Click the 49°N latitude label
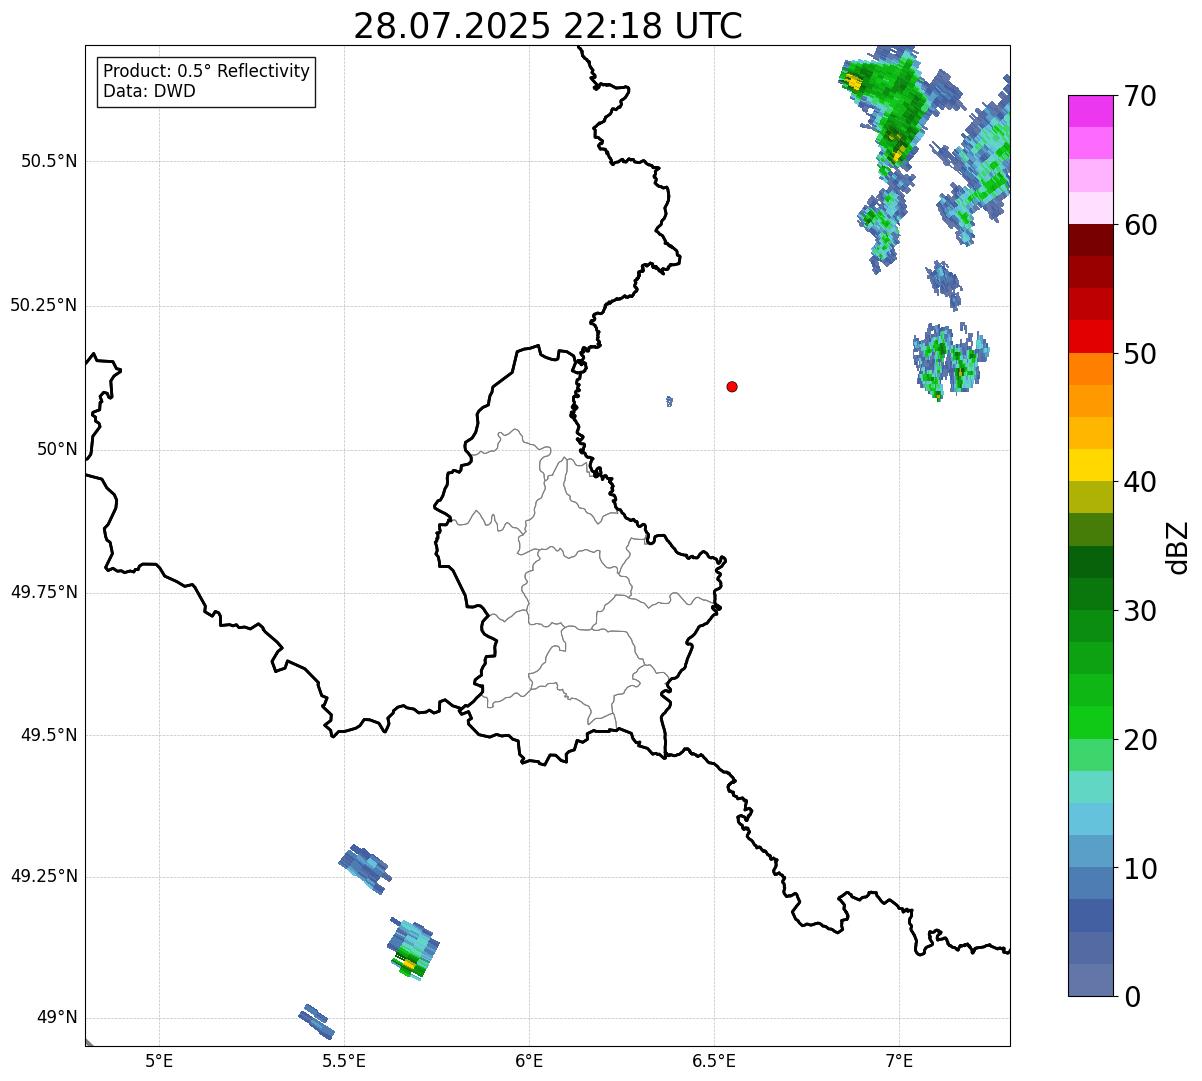 (x=57, y=1017)
